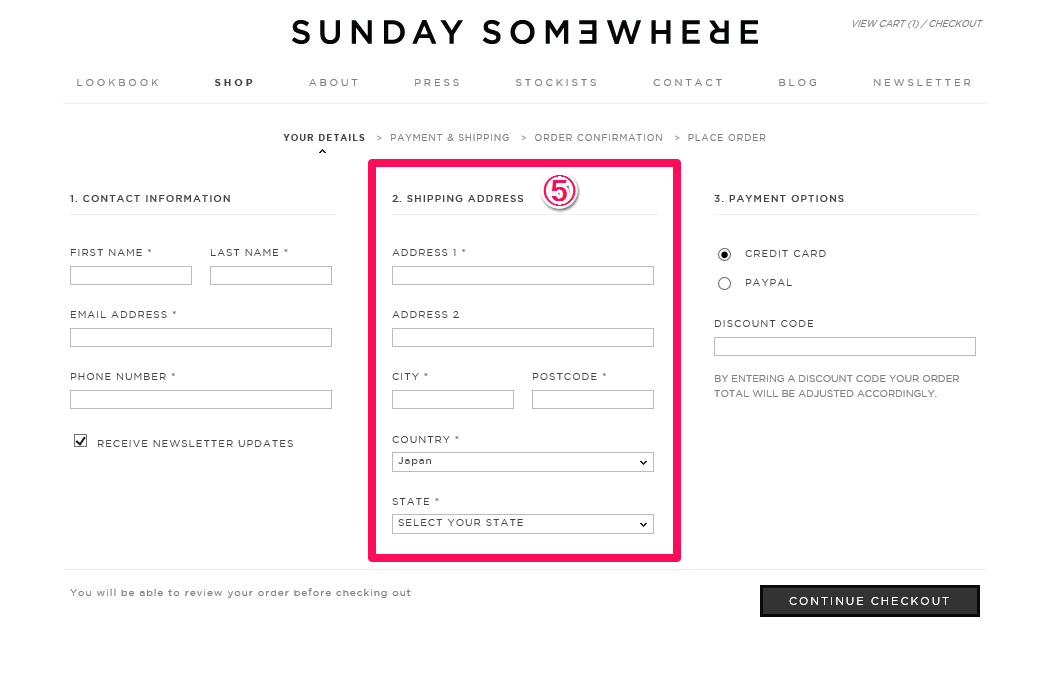Open View Cart / Checkout link
Screen dimensions: 1047x675
click(916, 23)
